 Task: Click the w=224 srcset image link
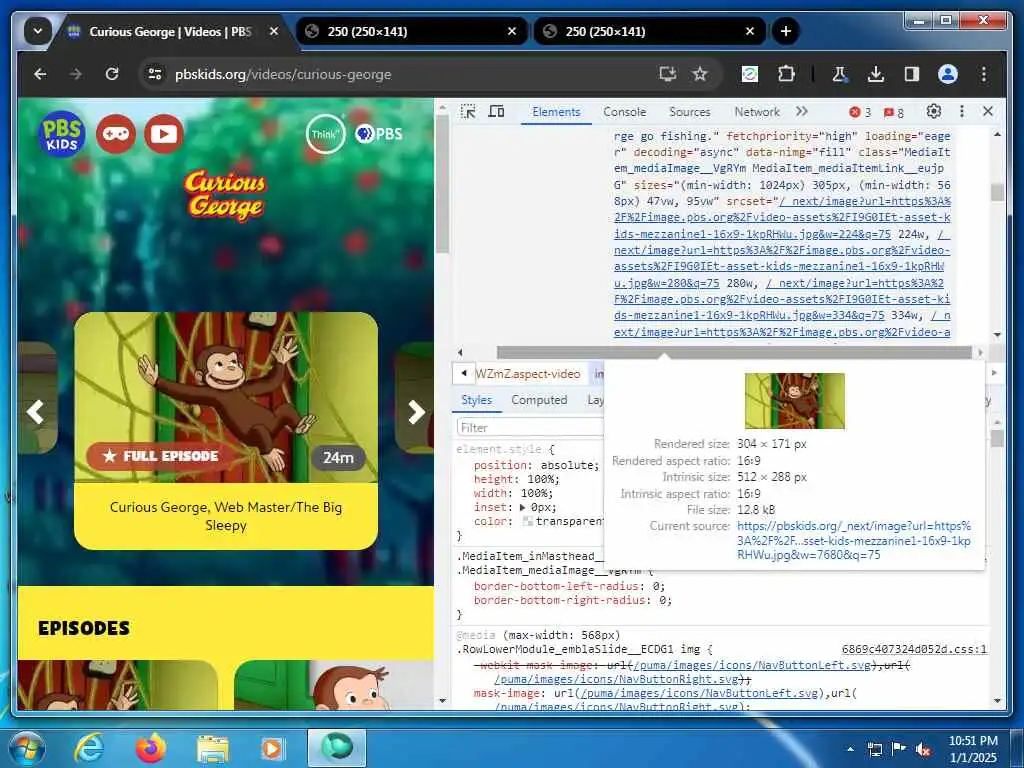(x=782, y=217)
